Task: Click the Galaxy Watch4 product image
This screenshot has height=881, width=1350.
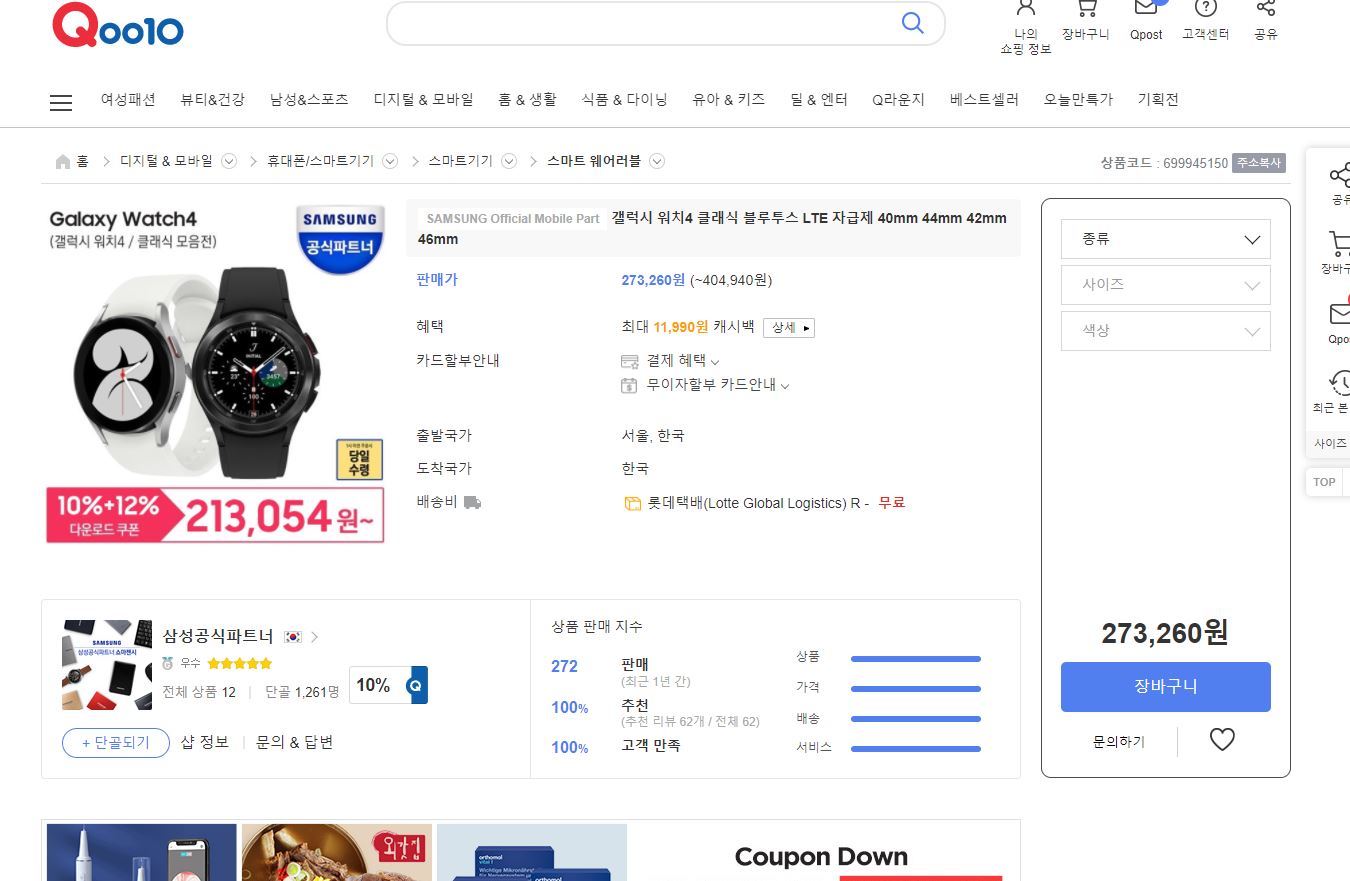Action: pos(215,372)
